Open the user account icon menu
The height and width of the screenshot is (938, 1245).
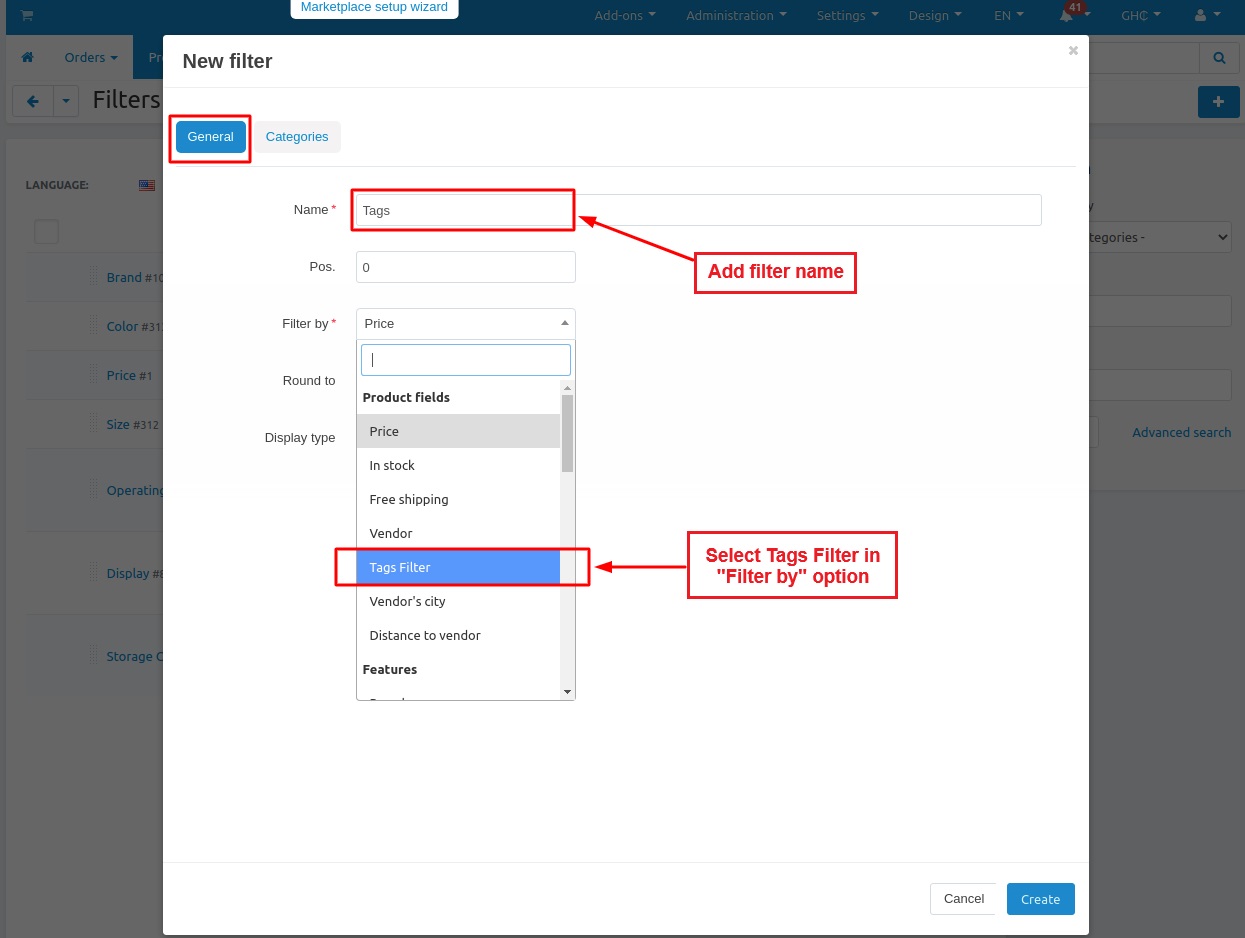[1200, 16]
